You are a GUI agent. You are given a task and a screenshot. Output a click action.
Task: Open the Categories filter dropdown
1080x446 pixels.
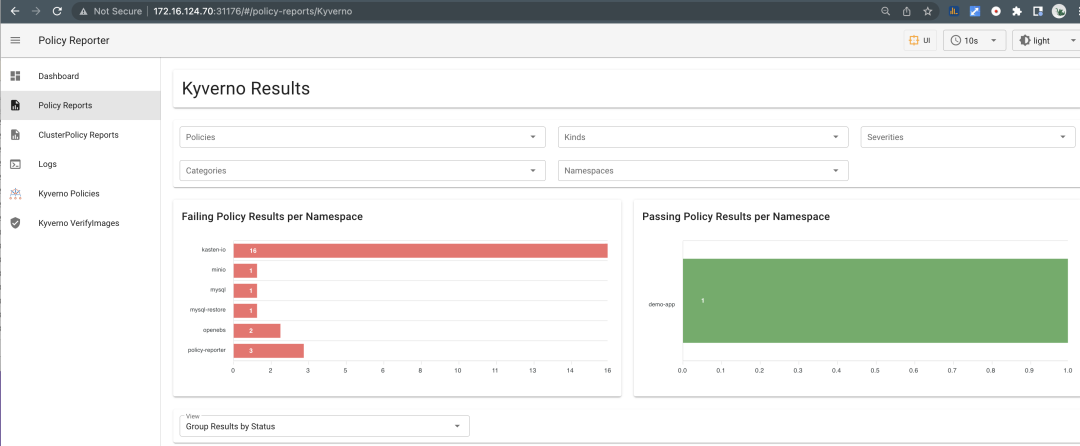coord(362,170)
